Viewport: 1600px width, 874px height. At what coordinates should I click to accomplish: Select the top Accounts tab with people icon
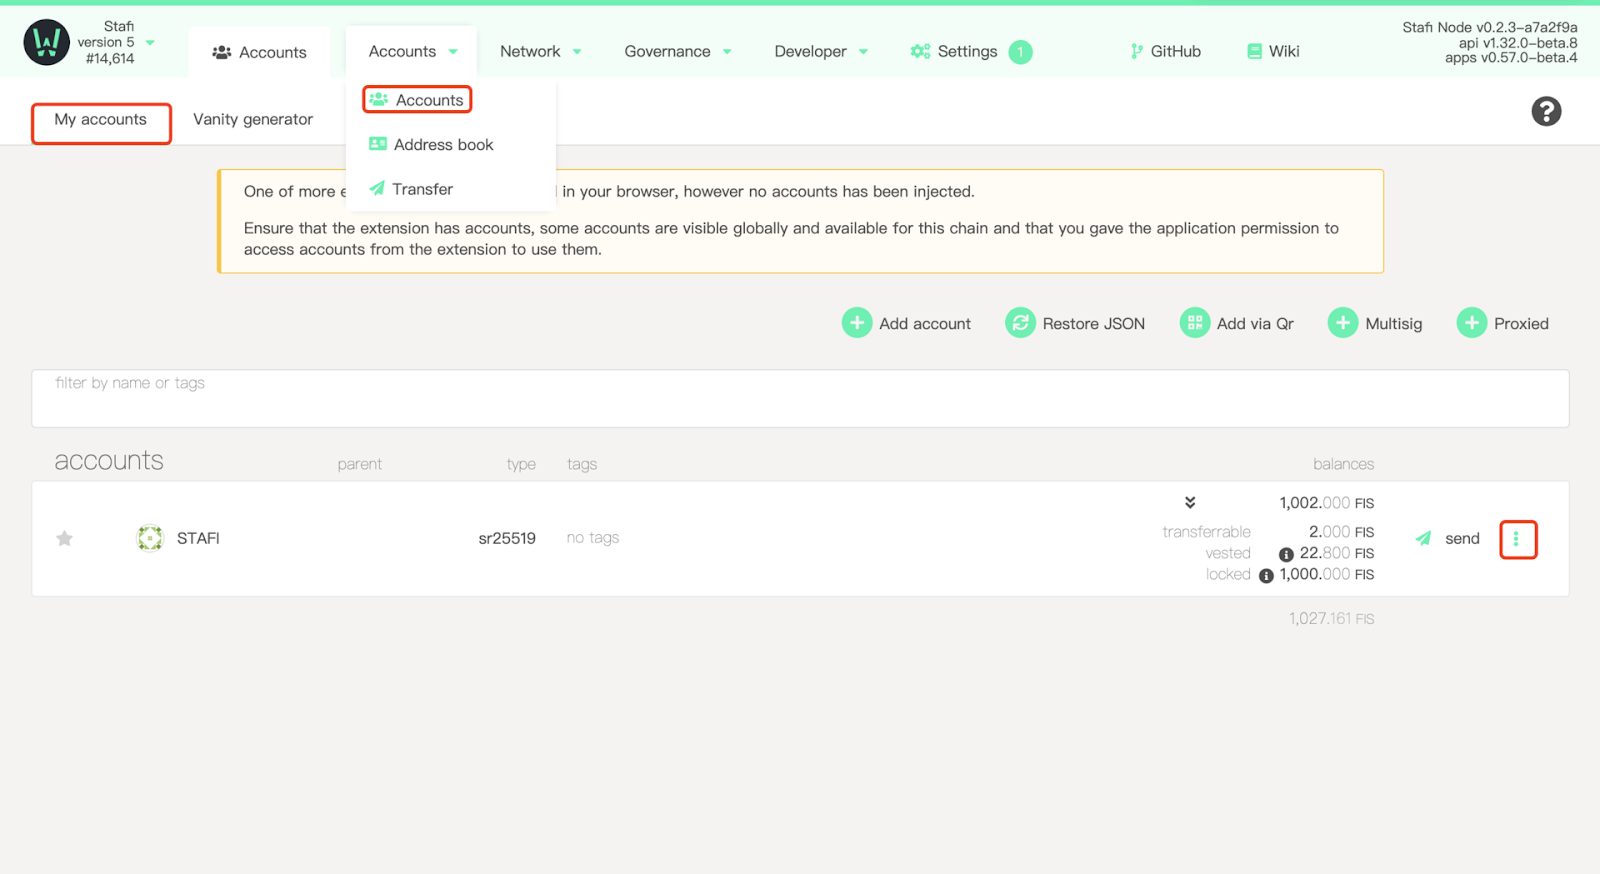pyautogui.click(x=259, y=52)
